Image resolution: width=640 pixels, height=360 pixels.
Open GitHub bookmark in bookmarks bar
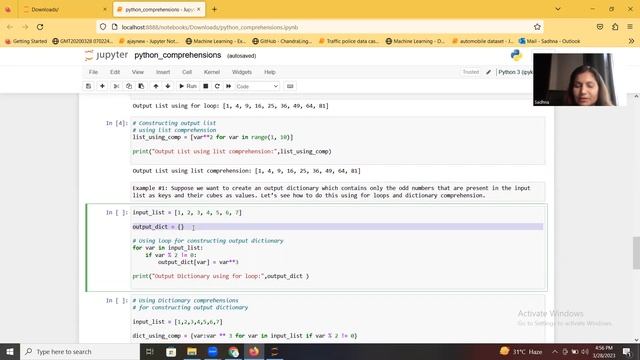point(282,41)
